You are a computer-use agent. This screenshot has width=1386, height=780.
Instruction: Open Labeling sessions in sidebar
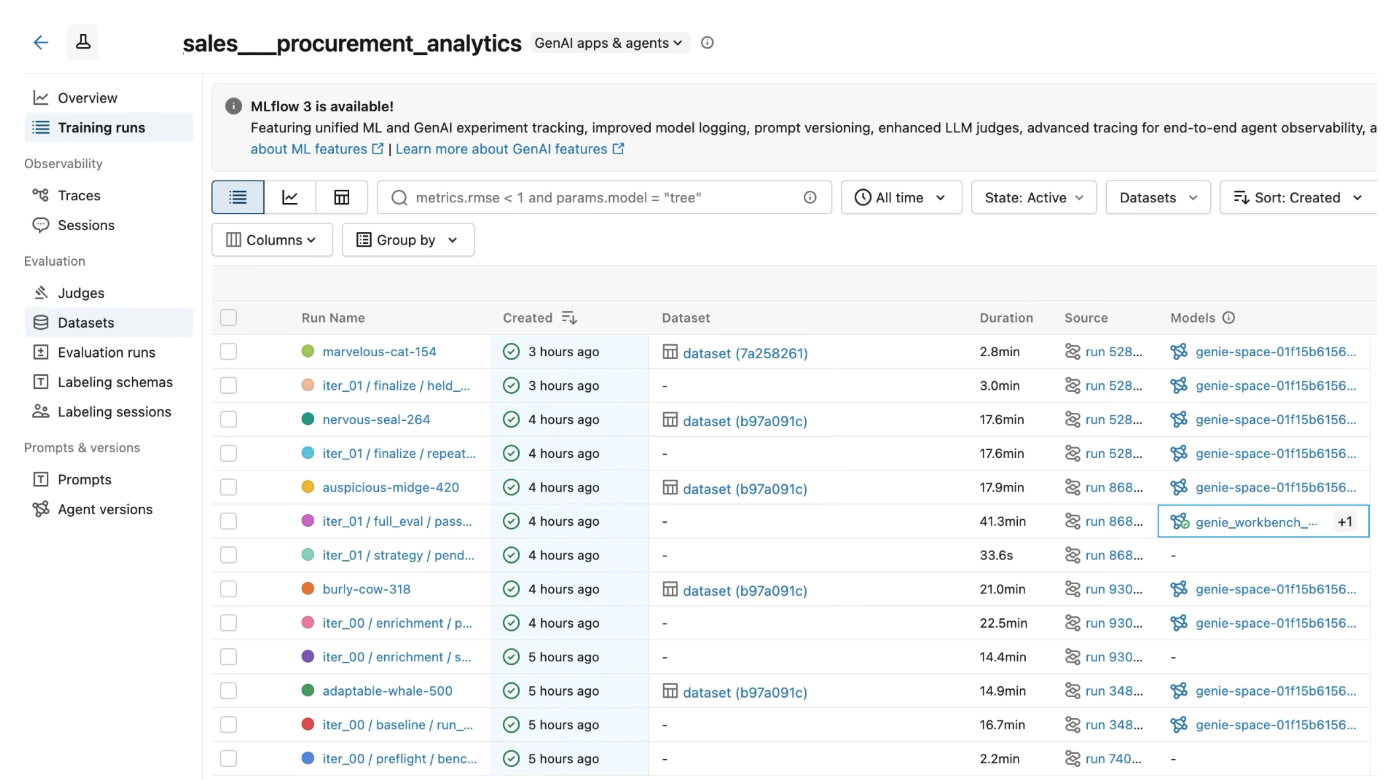(109, 412)
